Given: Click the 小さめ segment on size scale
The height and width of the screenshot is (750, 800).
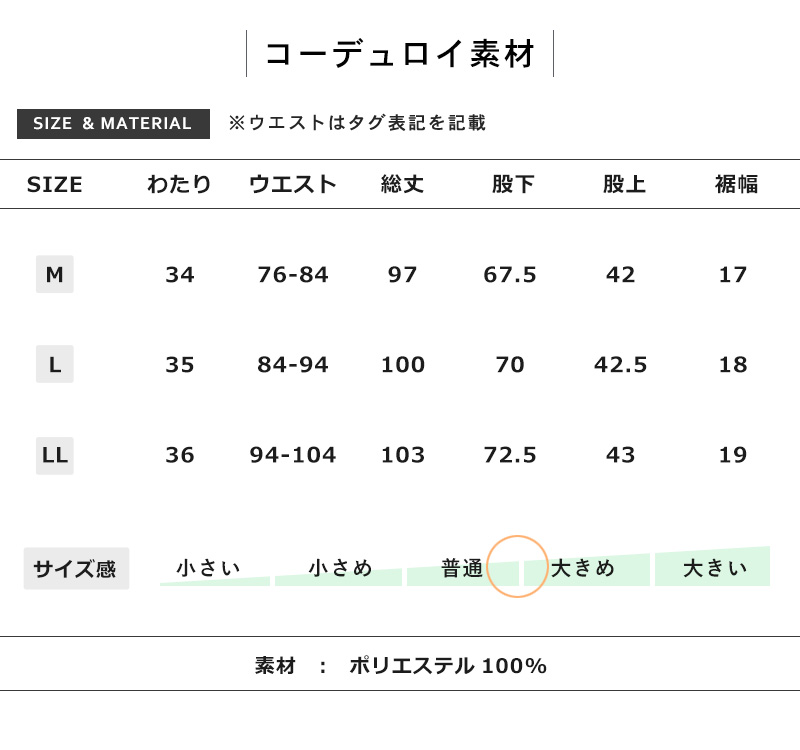Looking at the screenshot, I should (x=340, y=569).
